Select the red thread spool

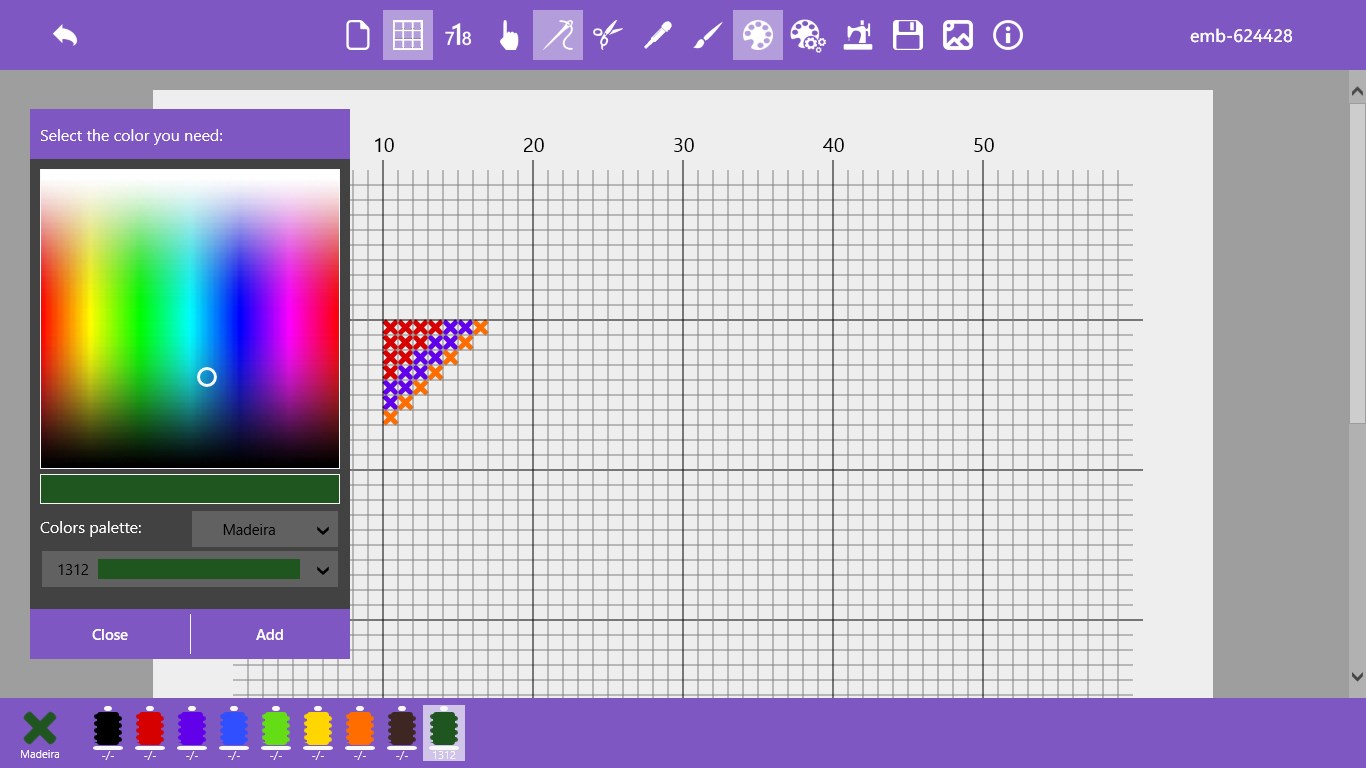click(150, 729)
